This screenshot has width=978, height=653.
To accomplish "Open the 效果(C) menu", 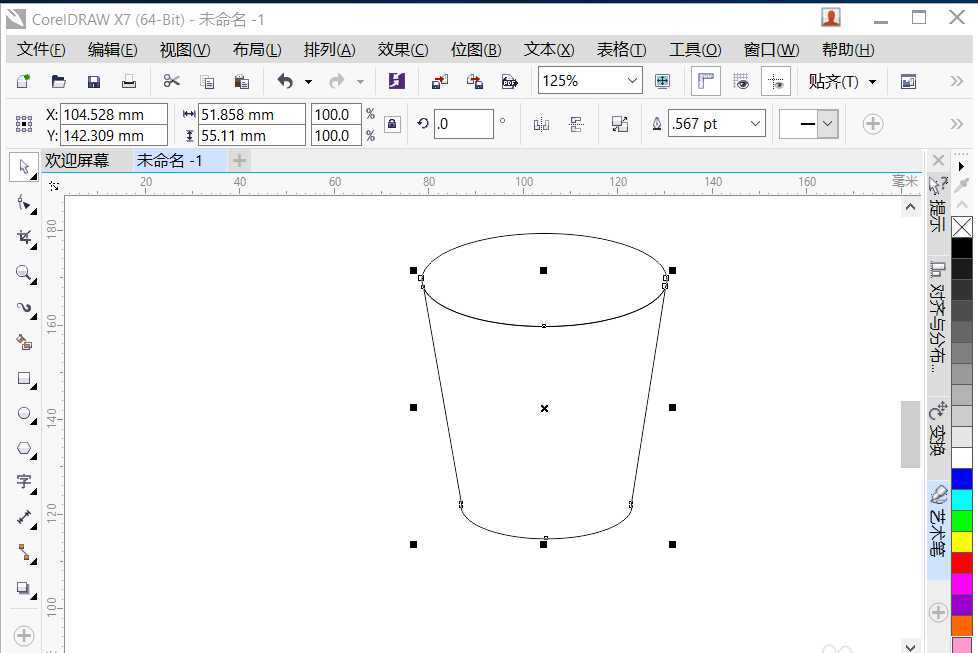I will tap(402, 50).
